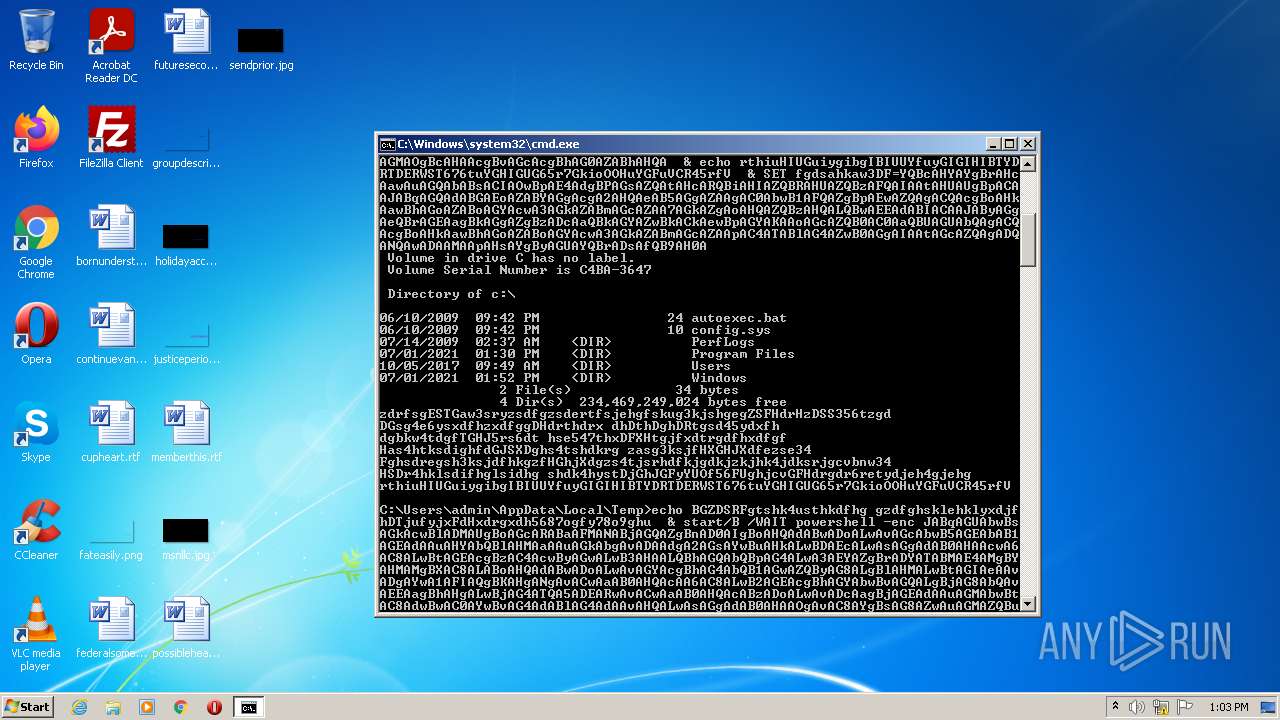1280x720 pixels.
Task: Launch FileZilla Client shortcut
Action: pos(111,138)
